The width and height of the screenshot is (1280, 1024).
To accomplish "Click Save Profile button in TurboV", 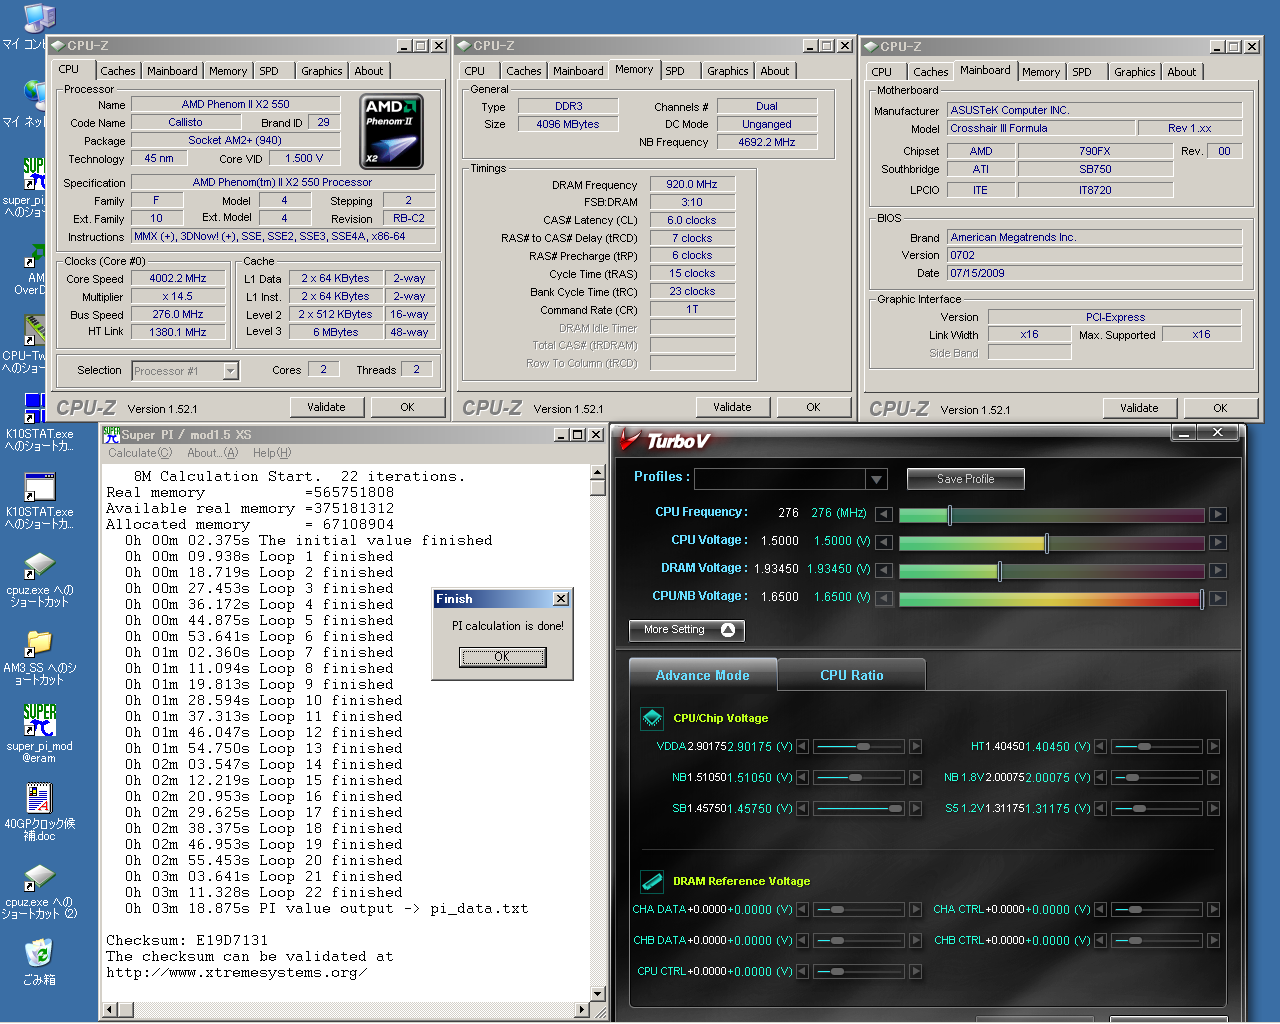I will [x=965, y=479].
